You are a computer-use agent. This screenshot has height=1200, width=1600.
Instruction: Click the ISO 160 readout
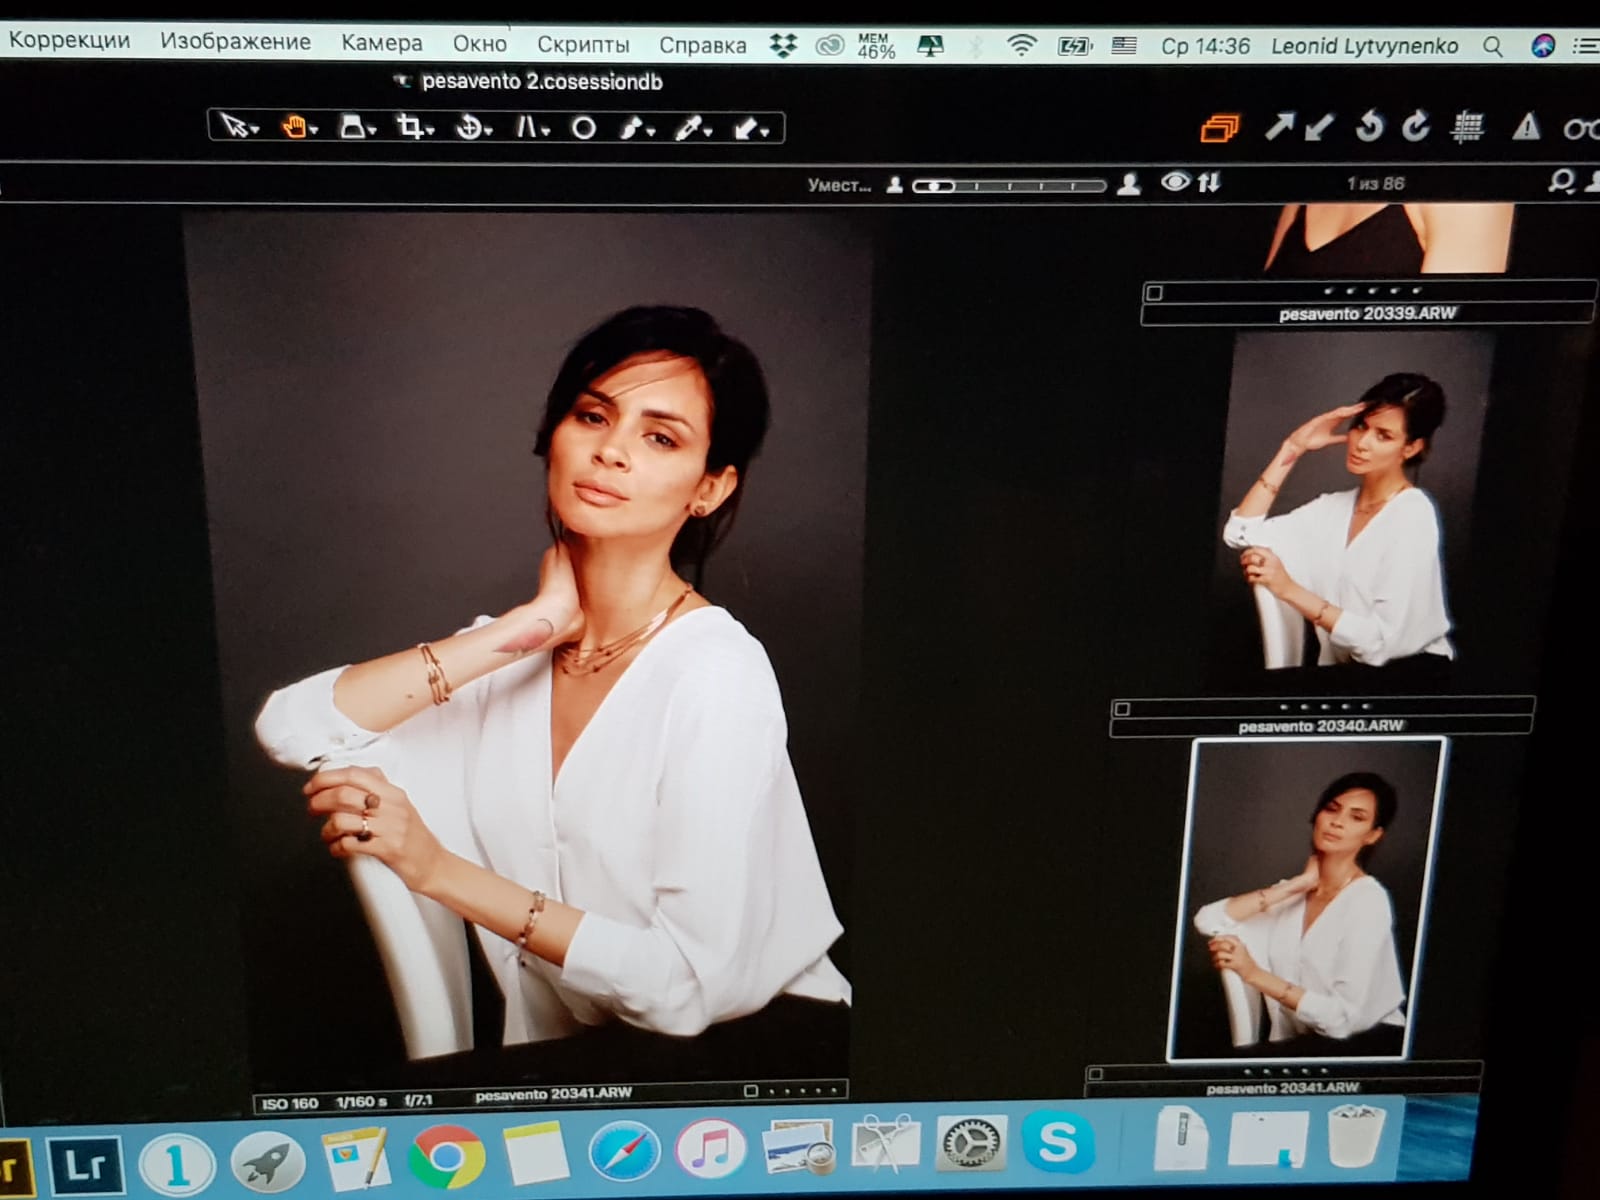290,1104
